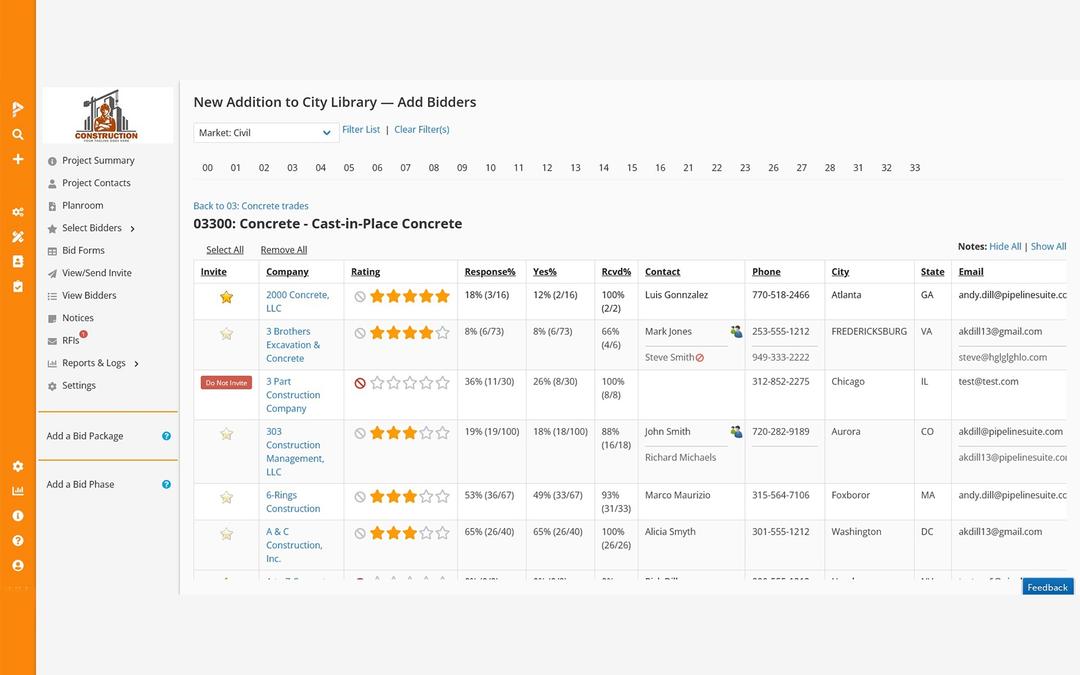1080x675 pixels.
Task: Expand the Select Bidders submenu
Action: tap(132, 229)
